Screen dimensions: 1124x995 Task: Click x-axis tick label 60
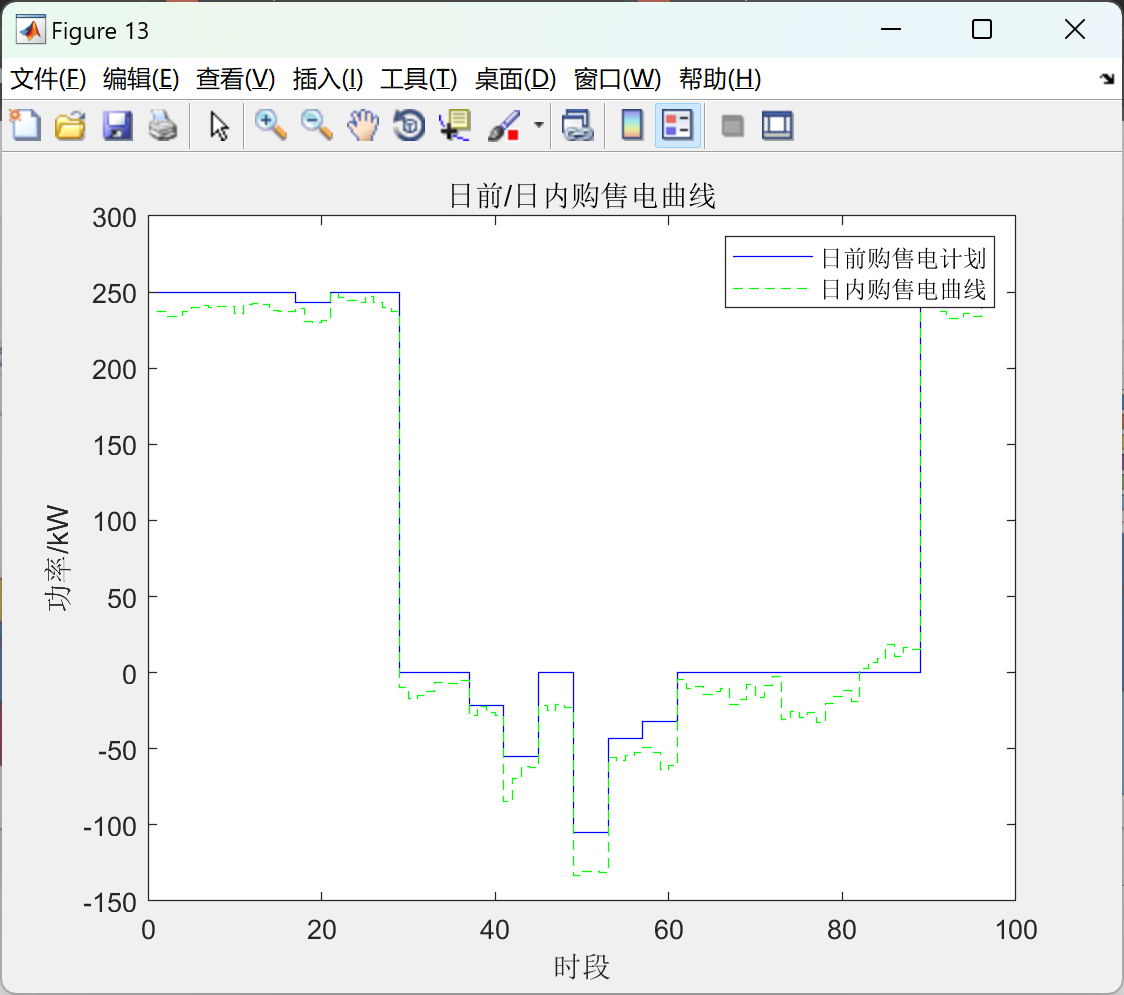(668, 930)
